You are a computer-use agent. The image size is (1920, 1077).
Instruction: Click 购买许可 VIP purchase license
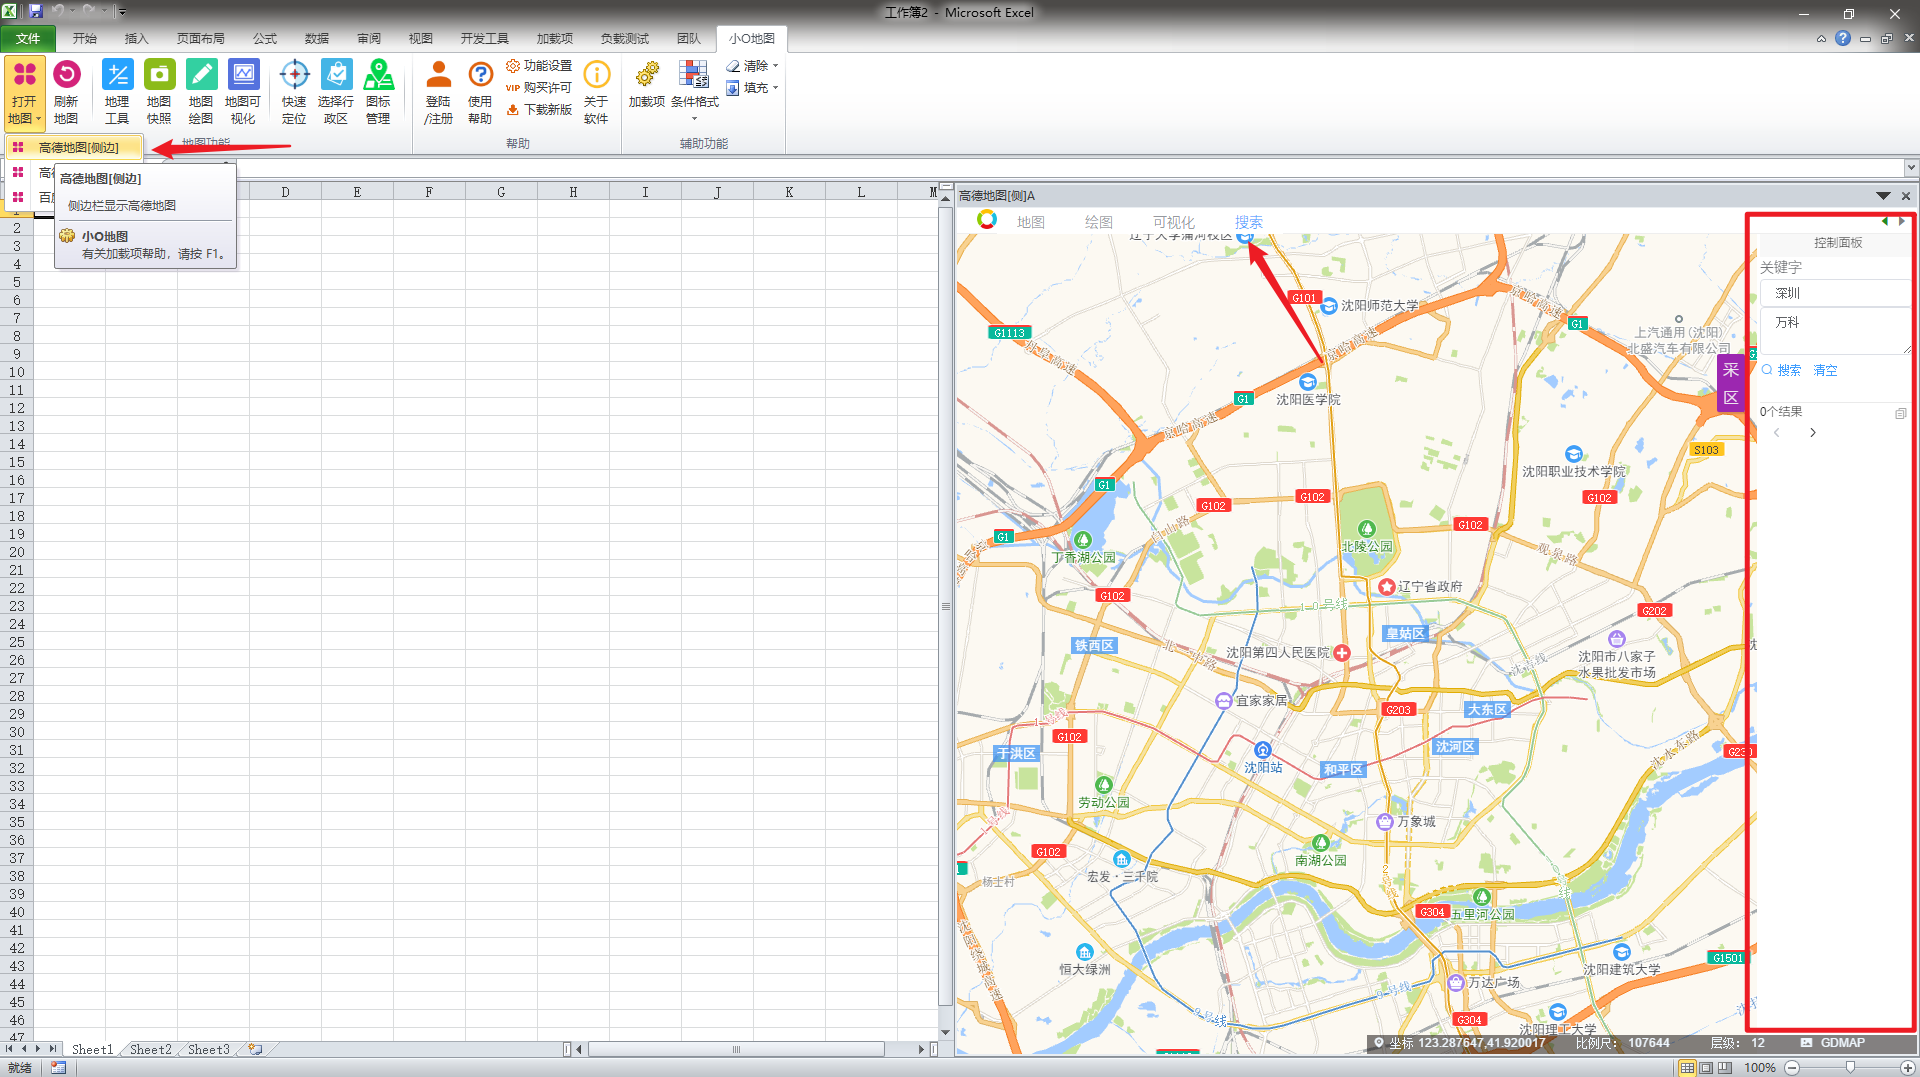[539, 88]
